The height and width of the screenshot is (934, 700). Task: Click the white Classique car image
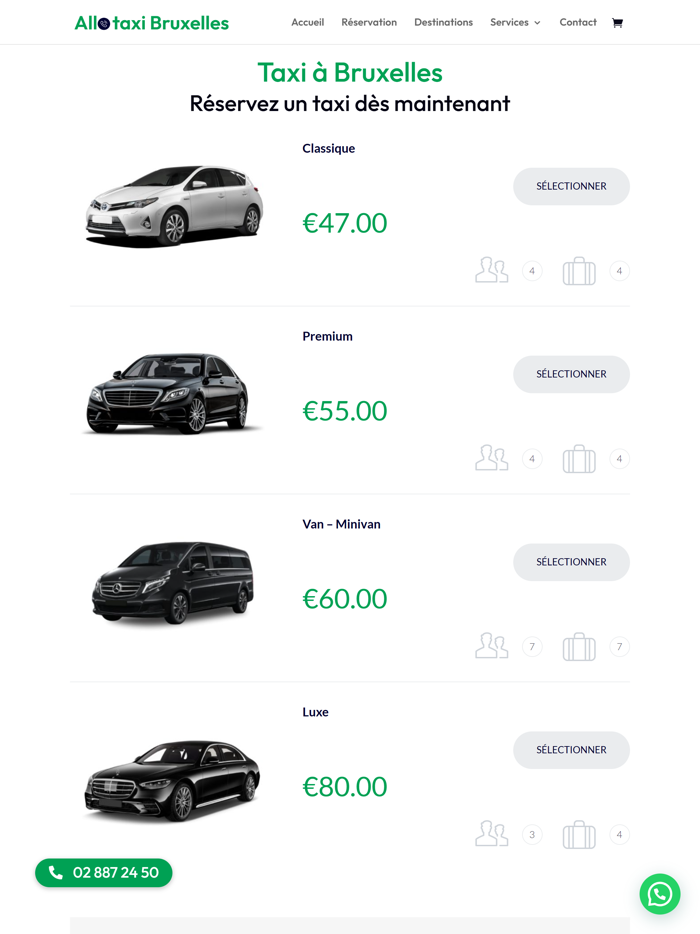[x=173, y=201]
